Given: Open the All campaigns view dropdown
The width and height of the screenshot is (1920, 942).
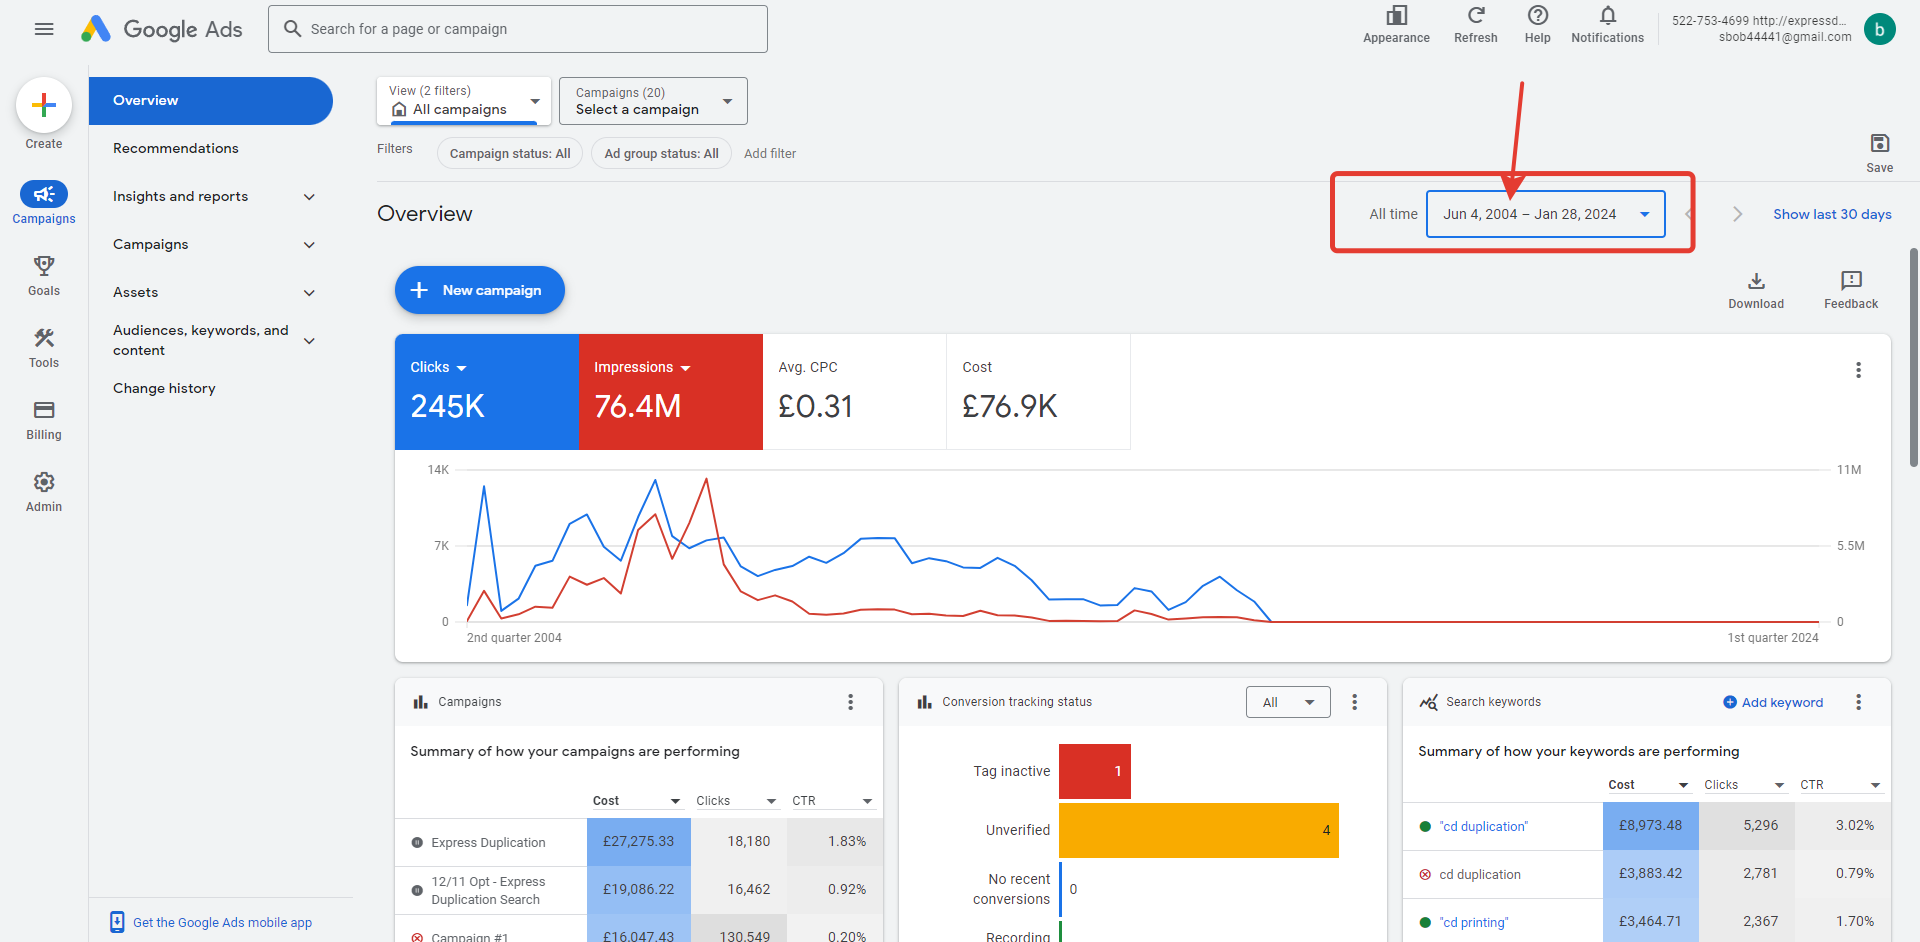Looking at the screenshot, I should pyautogui.click(x=464, y=101).
